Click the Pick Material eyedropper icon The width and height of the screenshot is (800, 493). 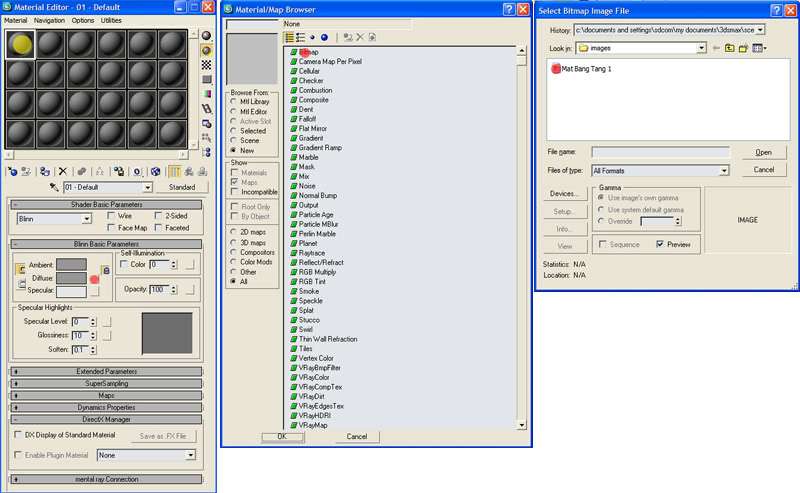(54, 187)
